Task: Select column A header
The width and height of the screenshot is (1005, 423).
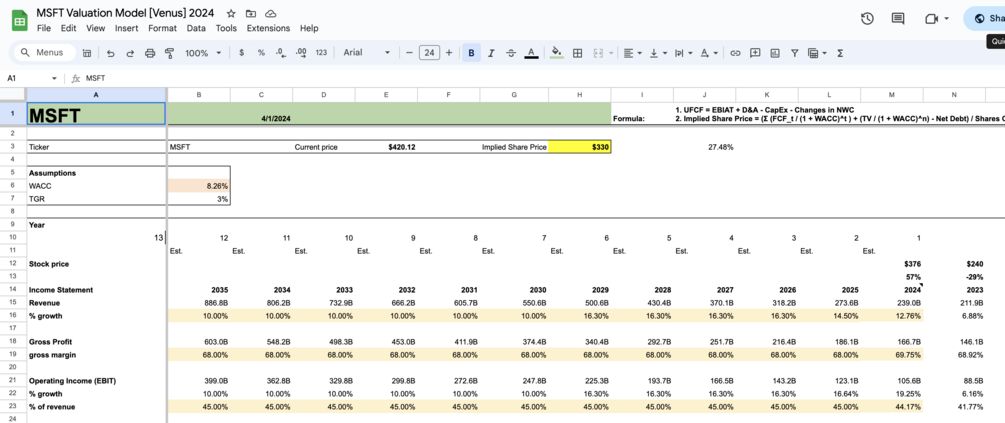Action: 96,95
